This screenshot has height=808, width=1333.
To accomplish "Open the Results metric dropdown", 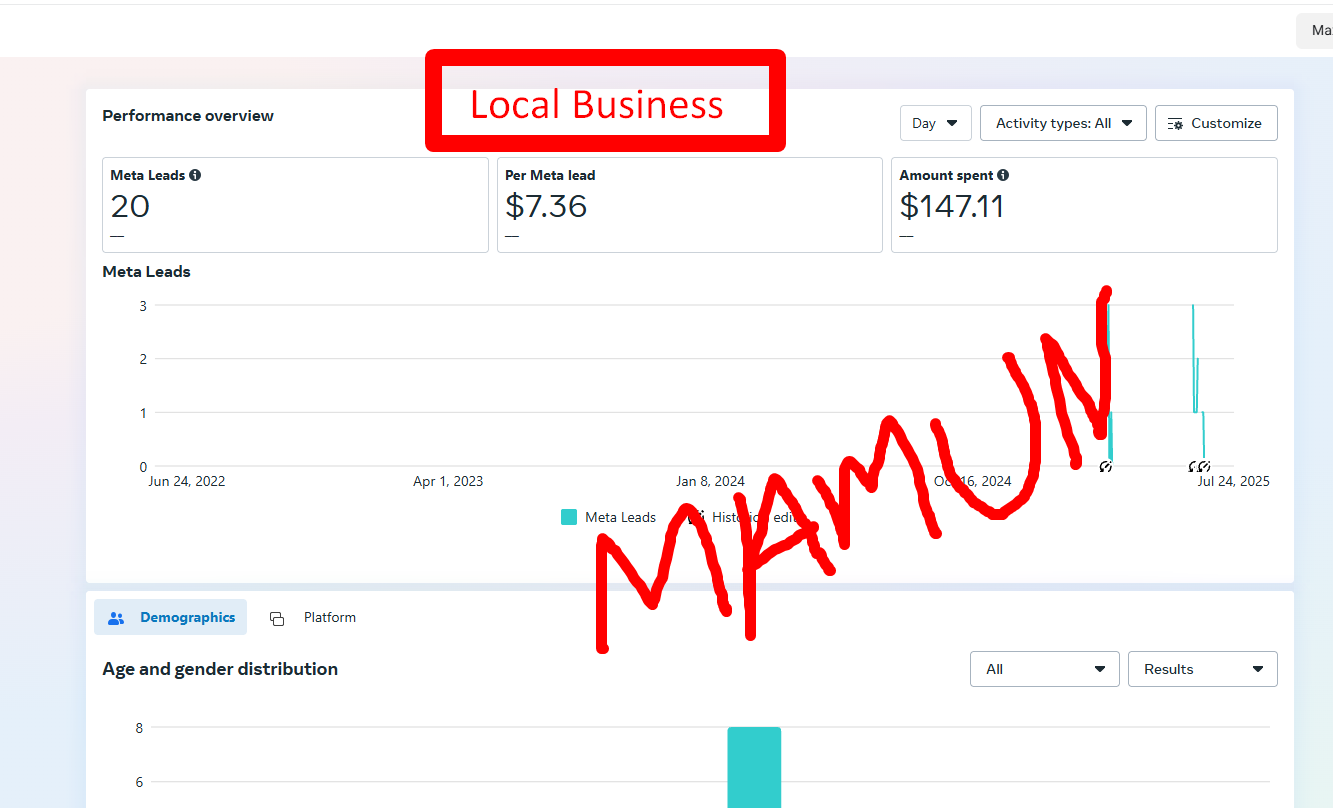I will (x=1202, y=669).
